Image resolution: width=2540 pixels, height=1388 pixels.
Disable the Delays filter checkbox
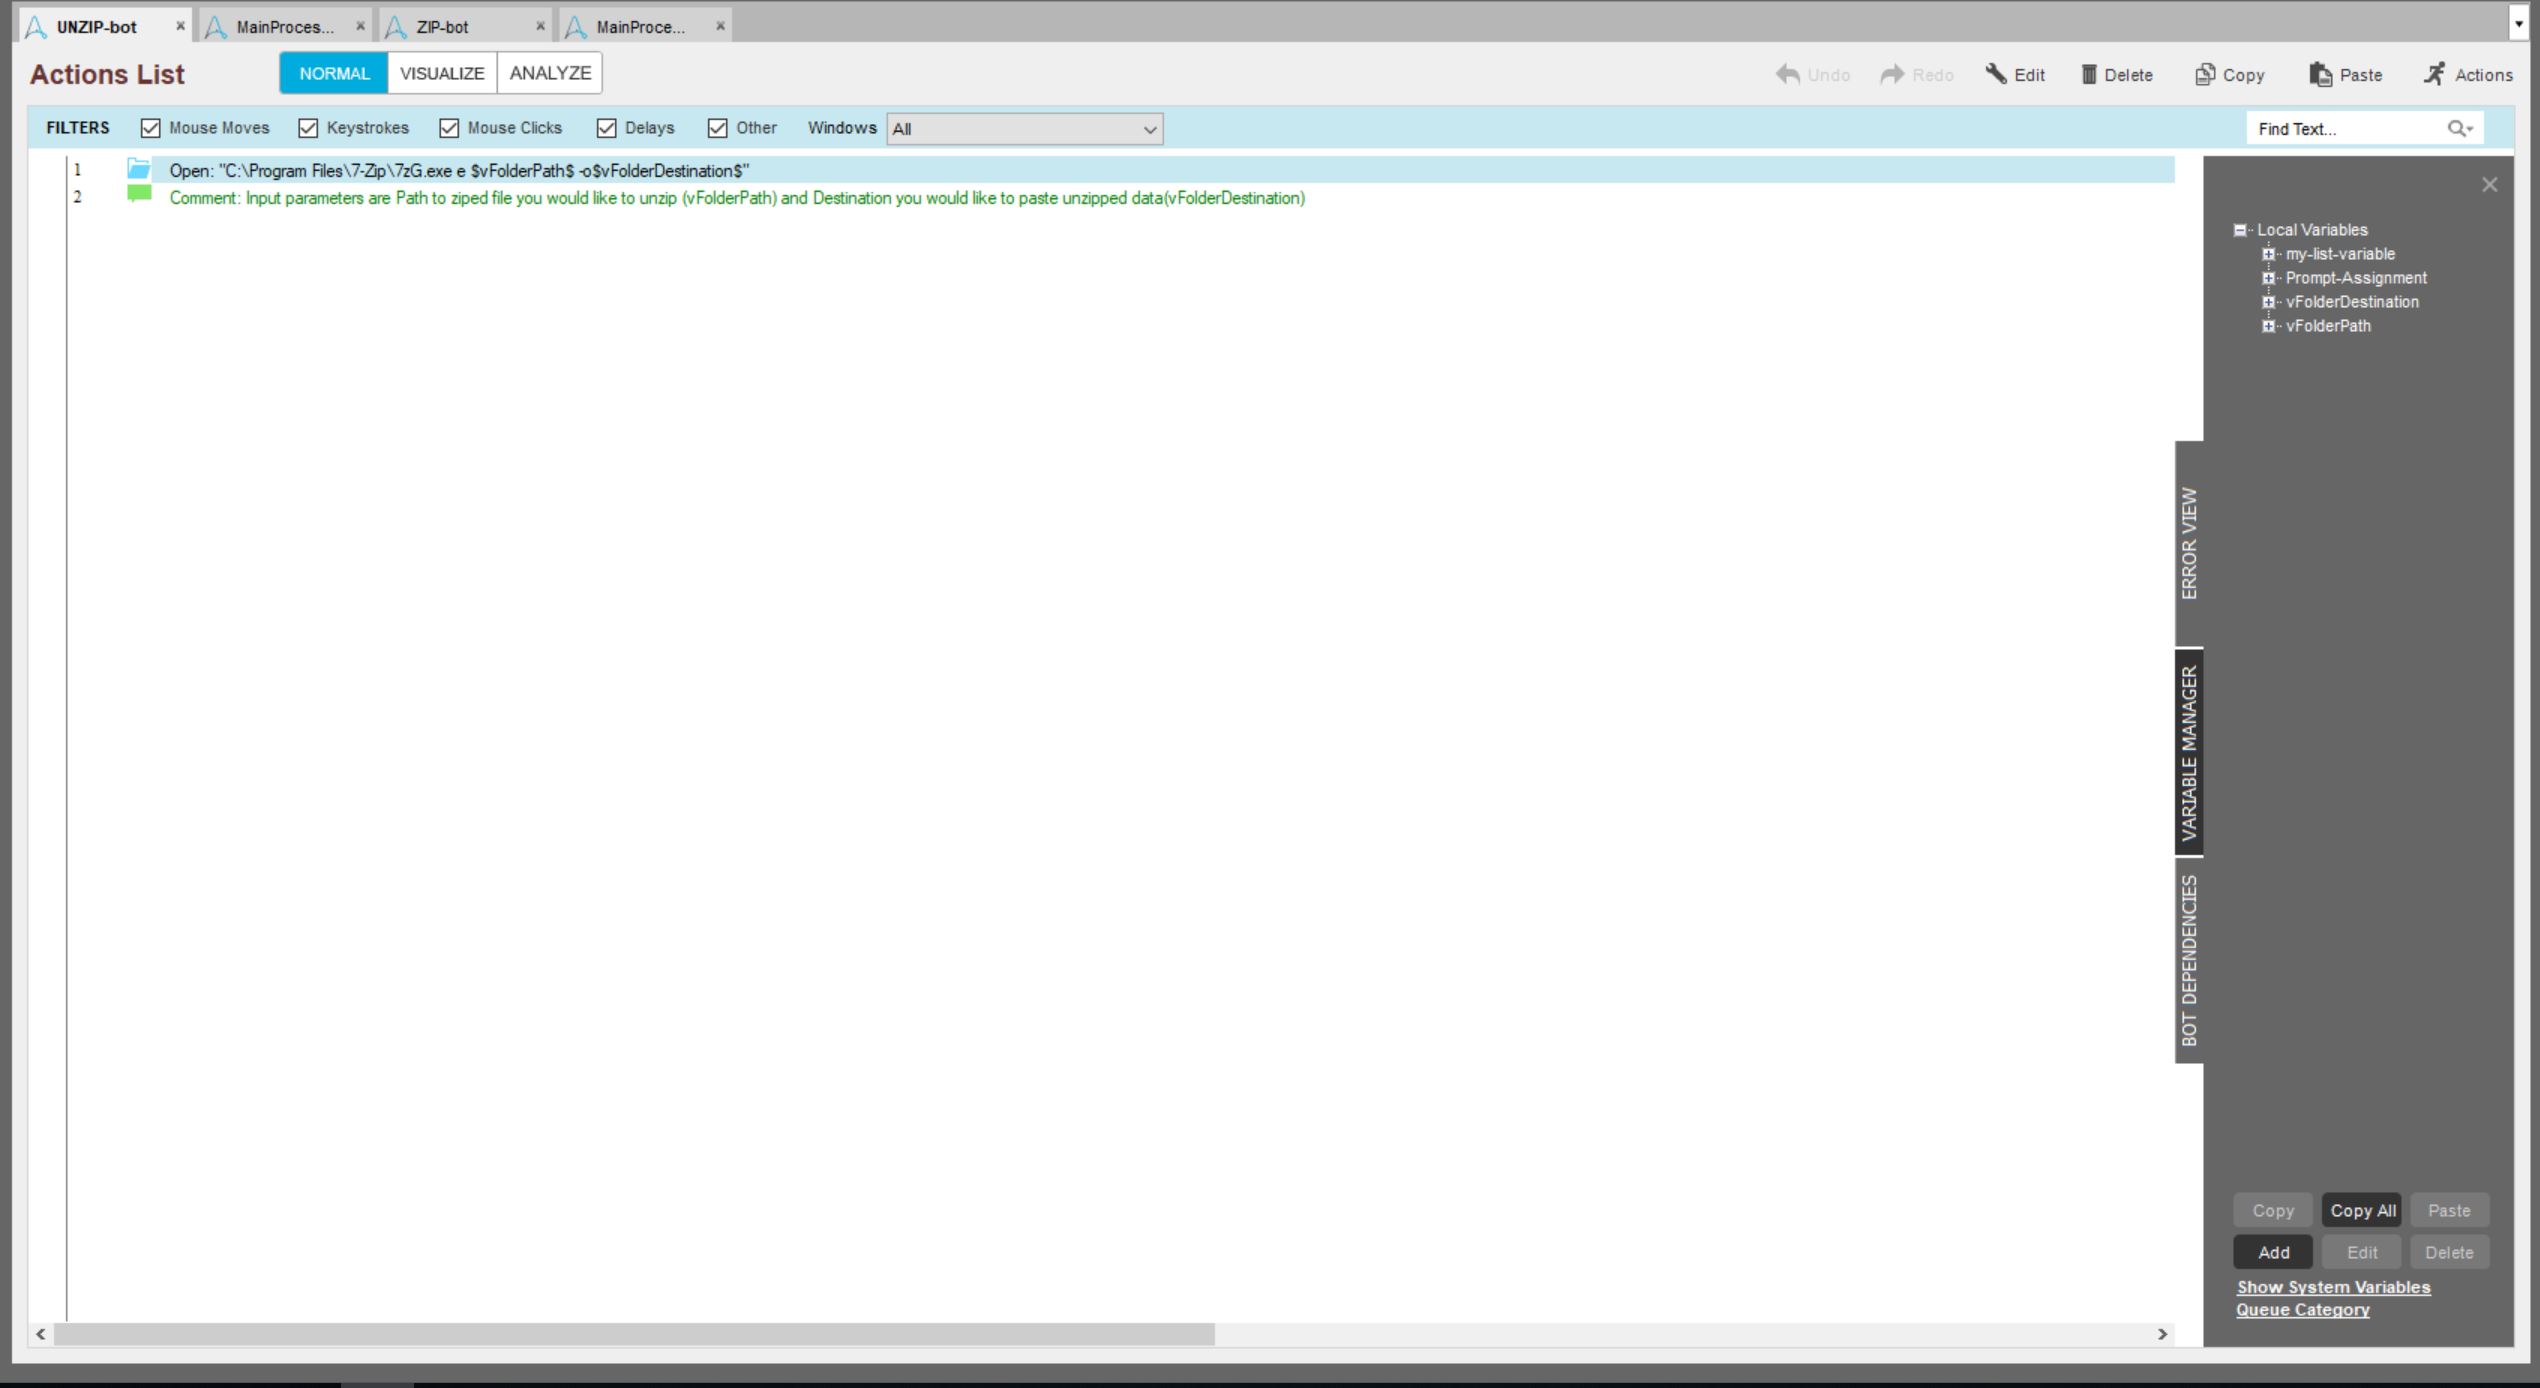pyautogui.click(x=606, y=128)
